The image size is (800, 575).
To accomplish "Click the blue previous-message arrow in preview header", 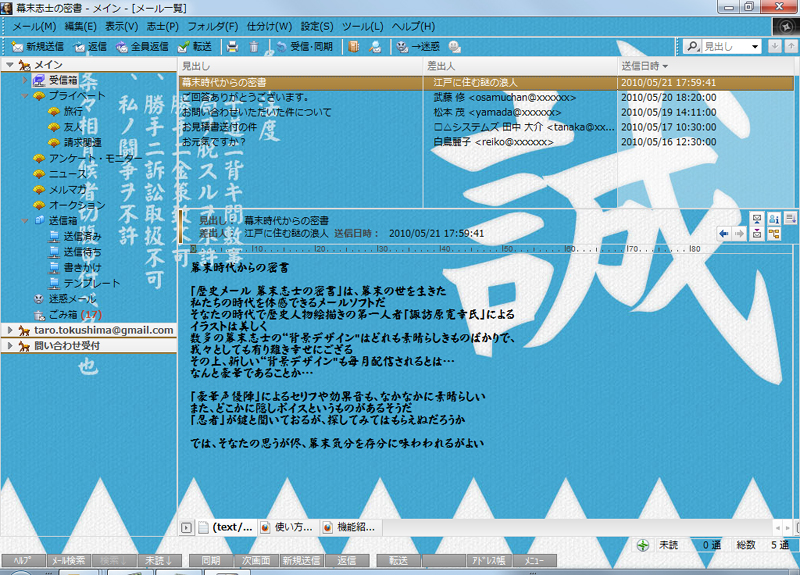I will click(x=723, y=234).
